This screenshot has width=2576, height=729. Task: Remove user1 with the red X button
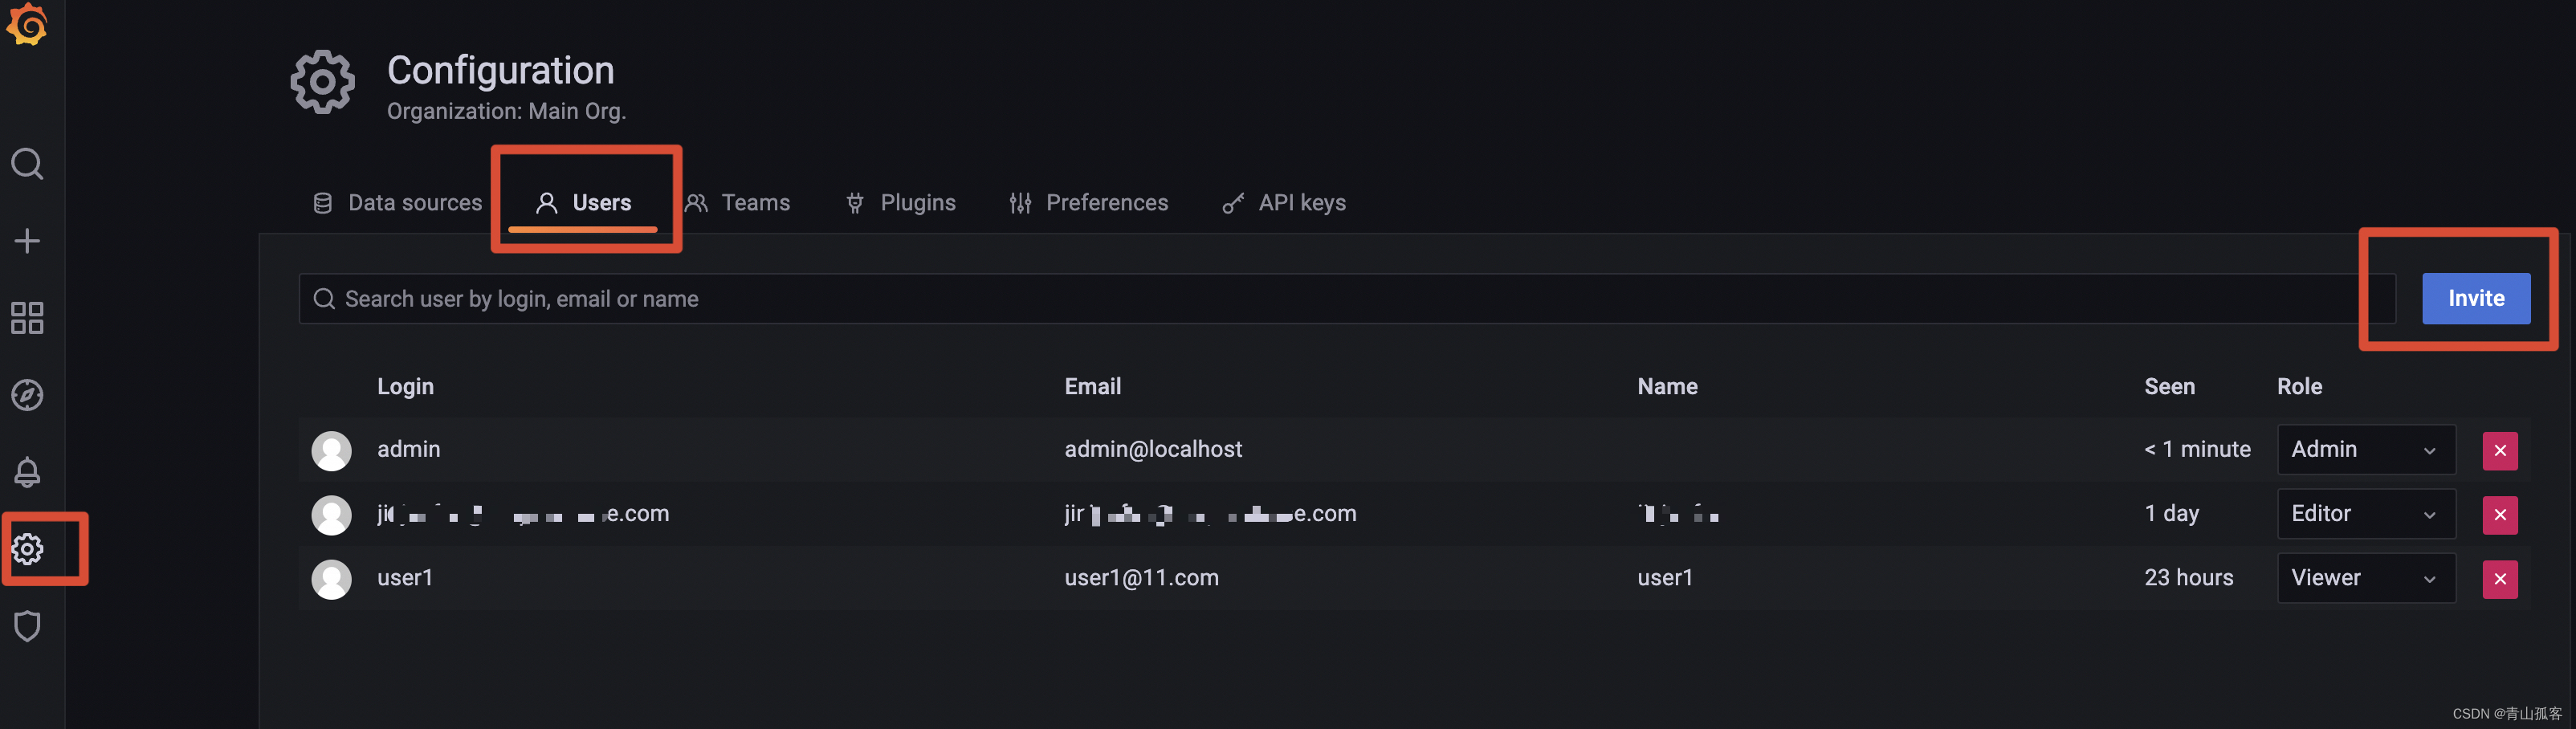2499,579
